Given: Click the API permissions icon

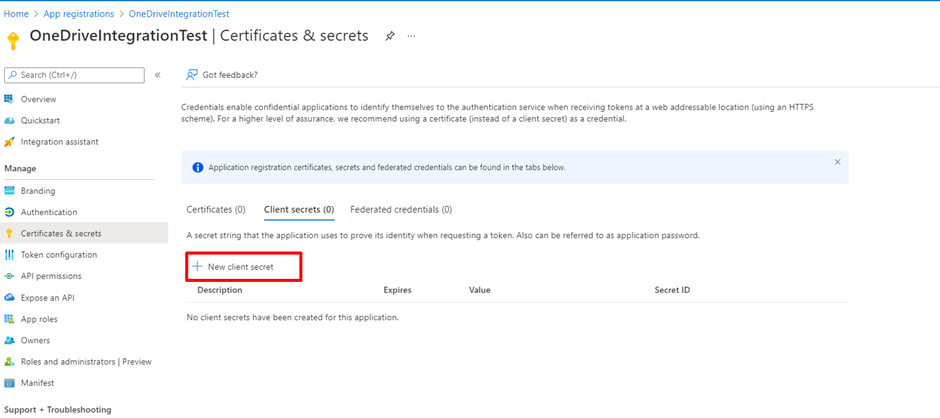Looking at the screenshot, I should click(9, 276).
